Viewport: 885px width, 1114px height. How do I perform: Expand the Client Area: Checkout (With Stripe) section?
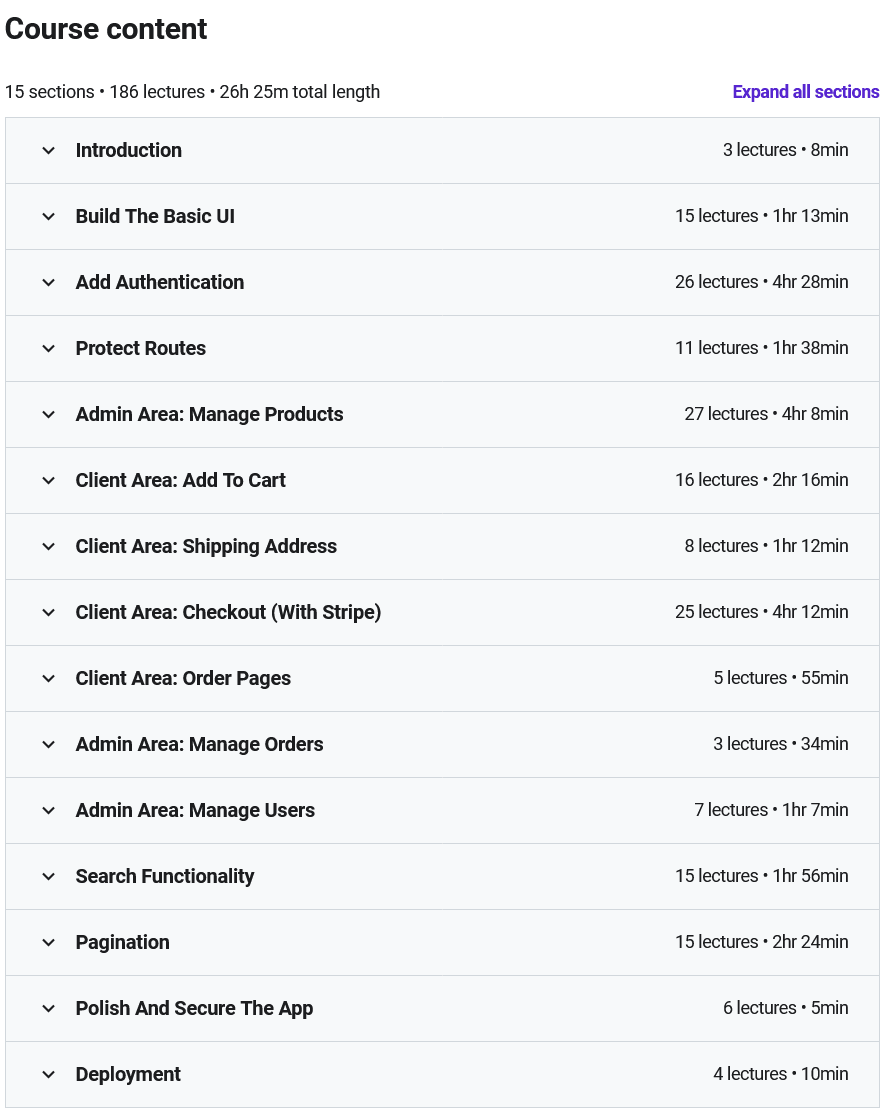click(228, 612)
